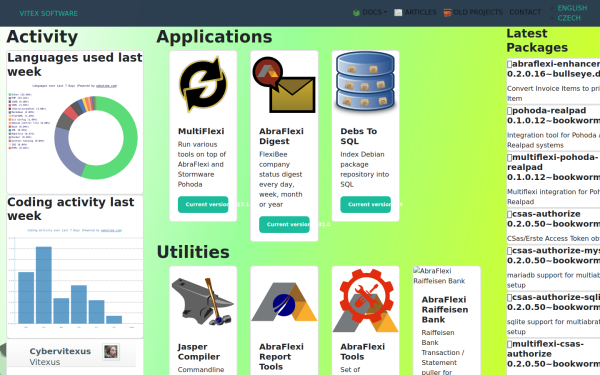600x375 pixels.
Task: Switch language to English
Action: click(572, 8)
